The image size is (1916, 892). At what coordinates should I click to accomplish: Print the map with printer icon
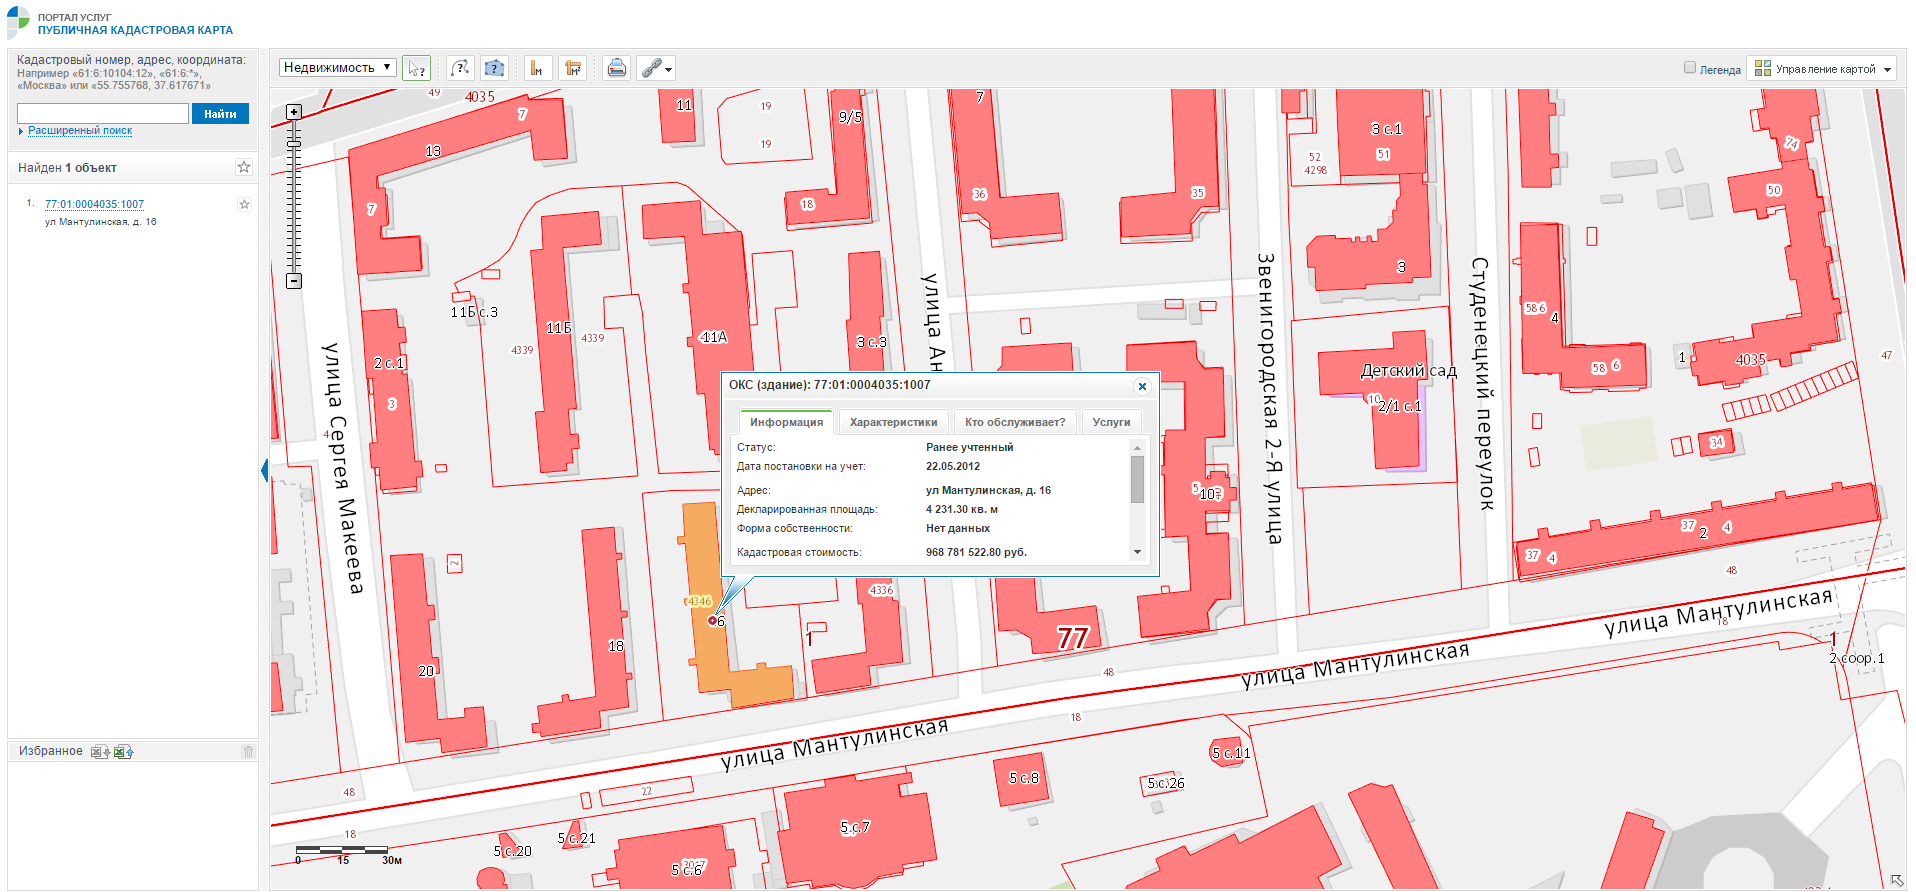(617, 68)
